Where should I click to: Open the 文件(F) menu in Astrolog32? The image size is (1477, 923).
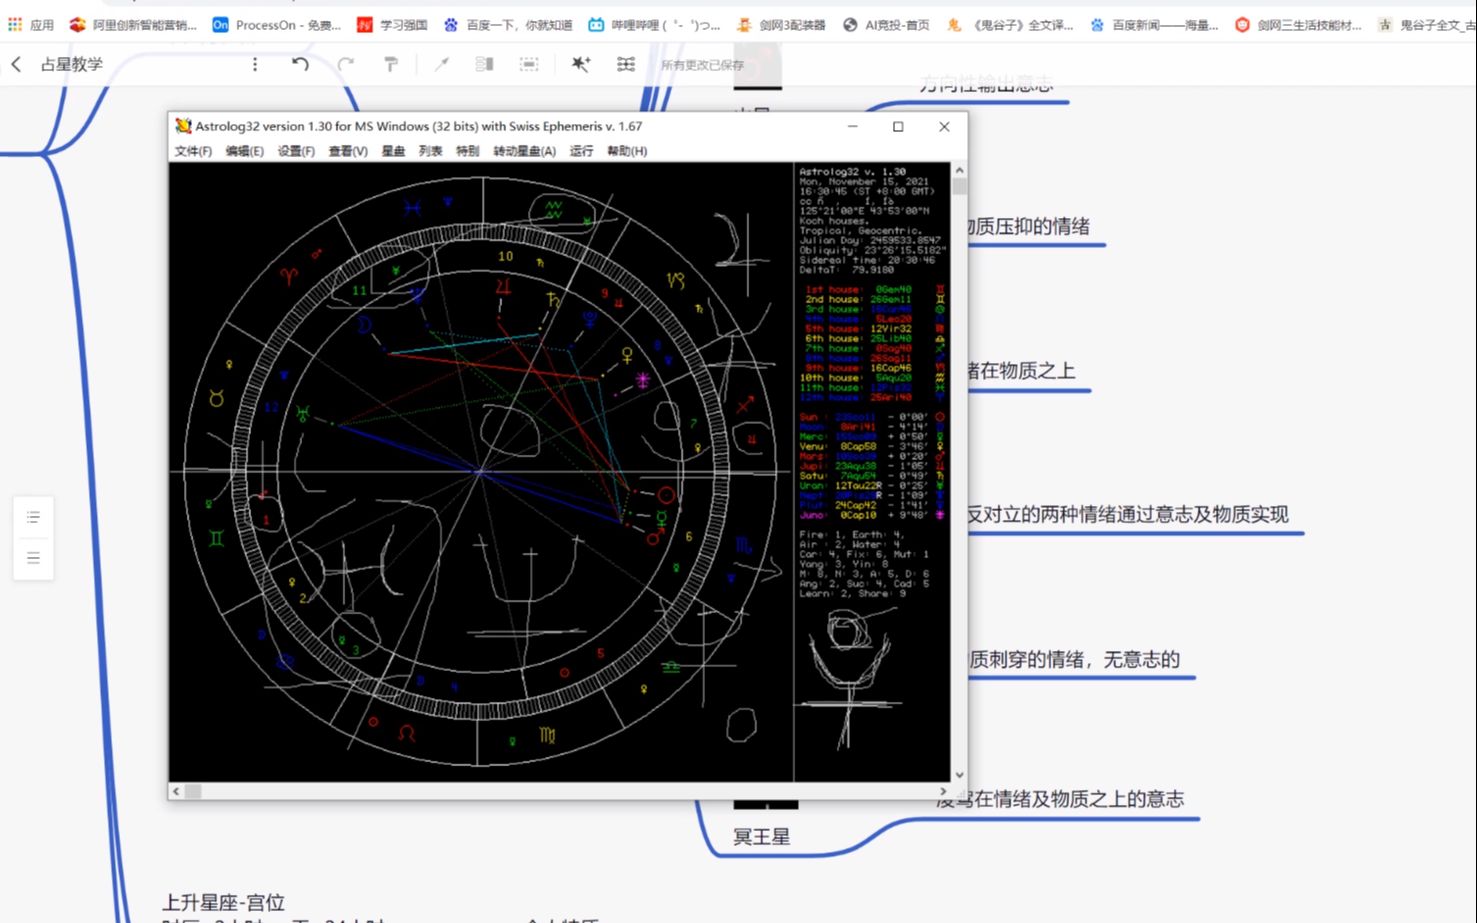tap(193, 151)
